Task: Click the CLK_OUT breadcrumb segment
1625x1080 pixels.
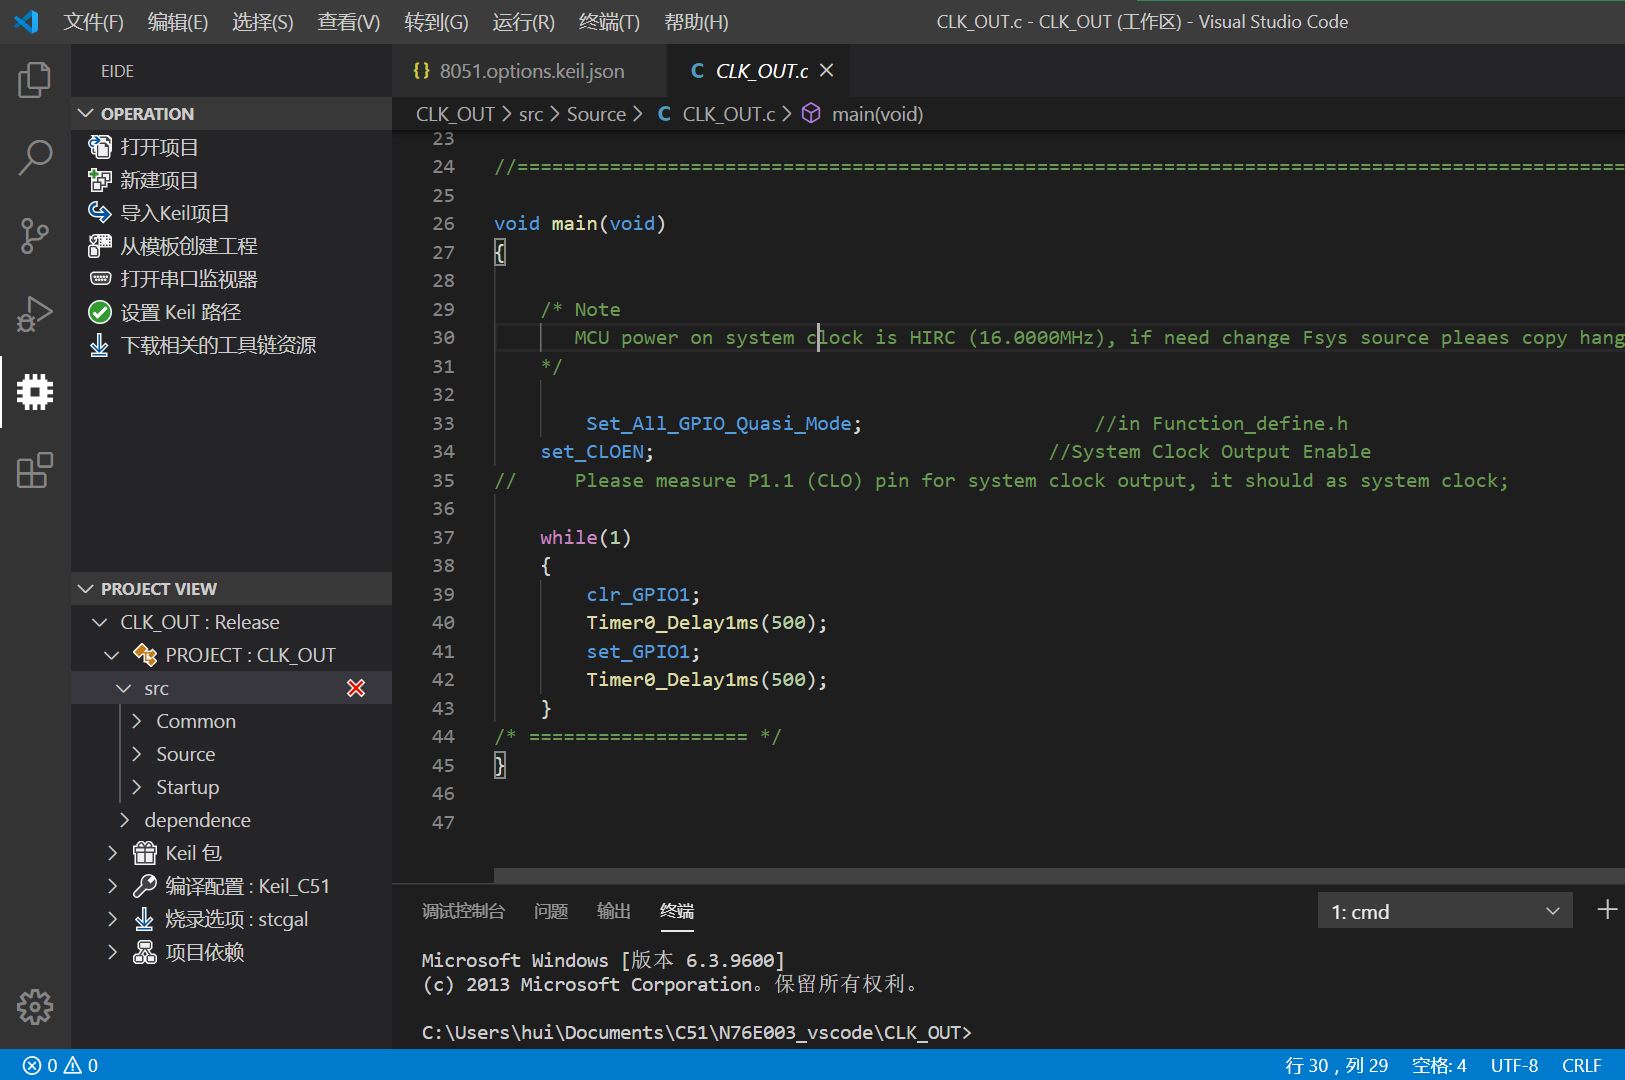Action: point(455,114)
